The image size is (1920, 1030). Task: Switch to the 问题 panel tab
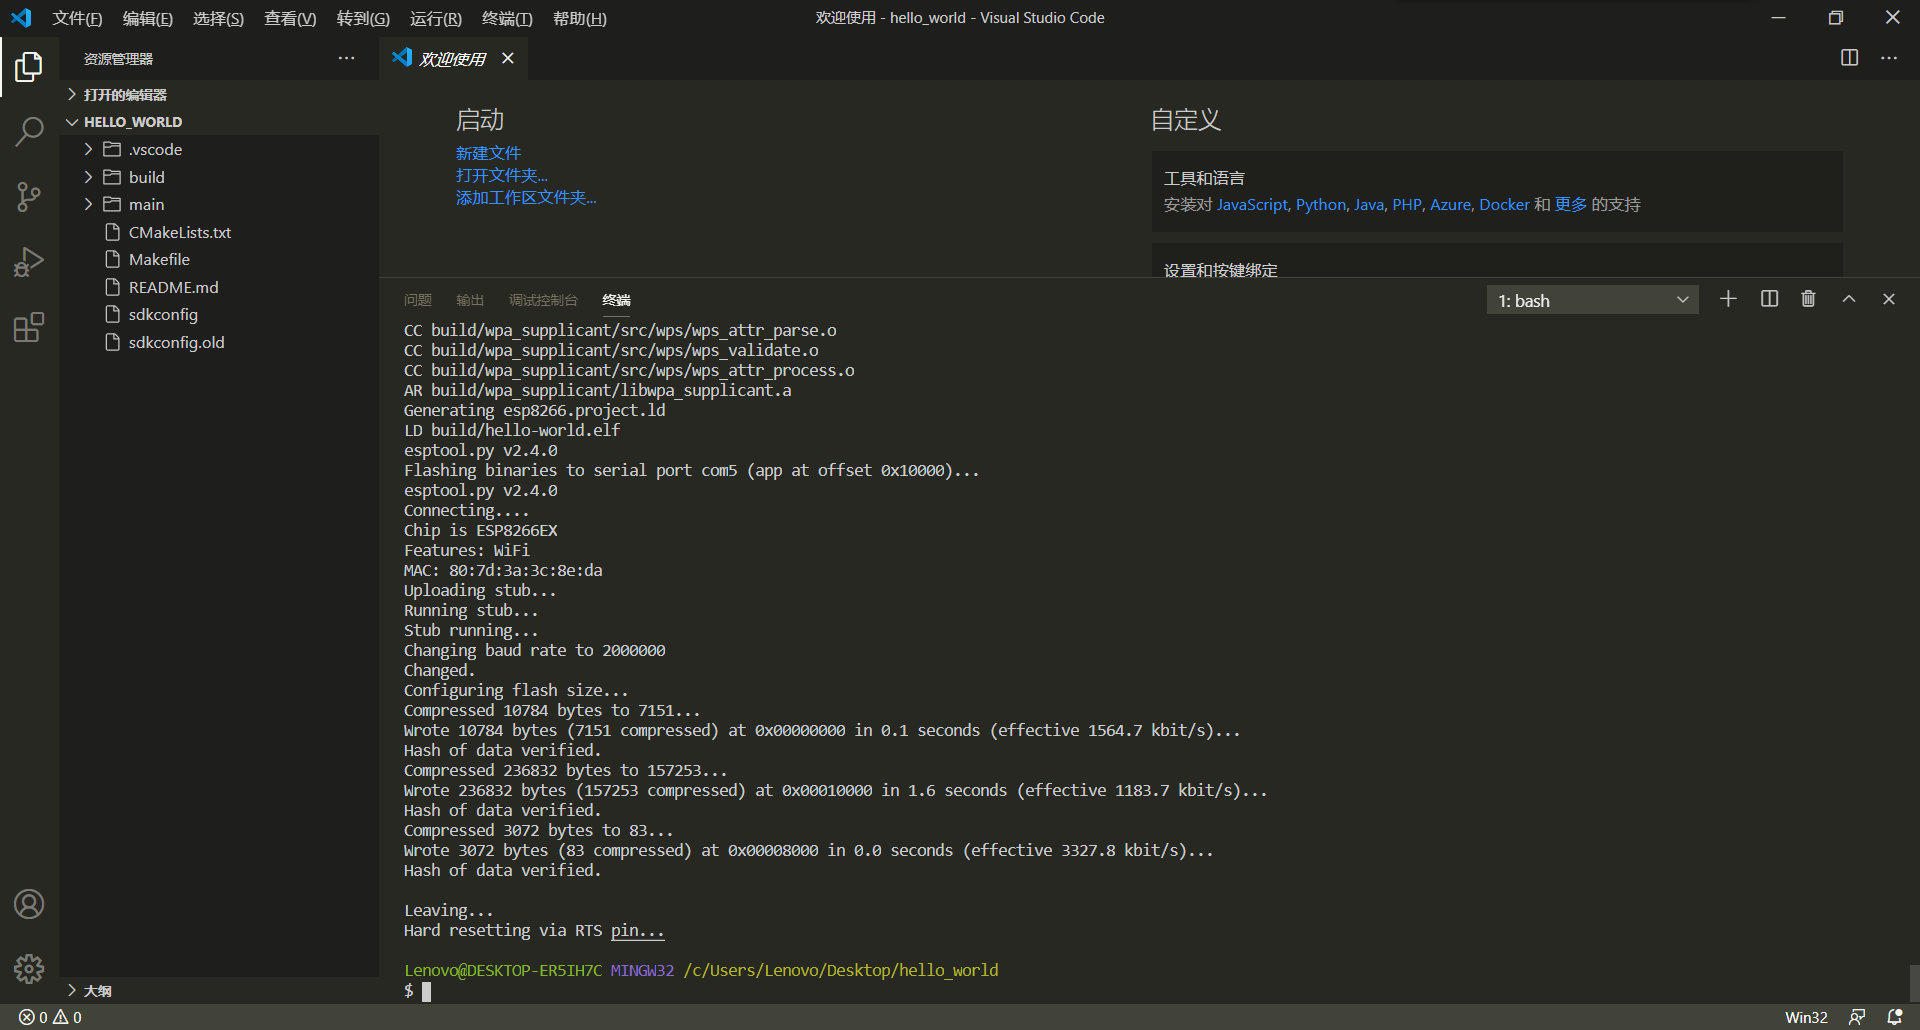tap(418, 300)
